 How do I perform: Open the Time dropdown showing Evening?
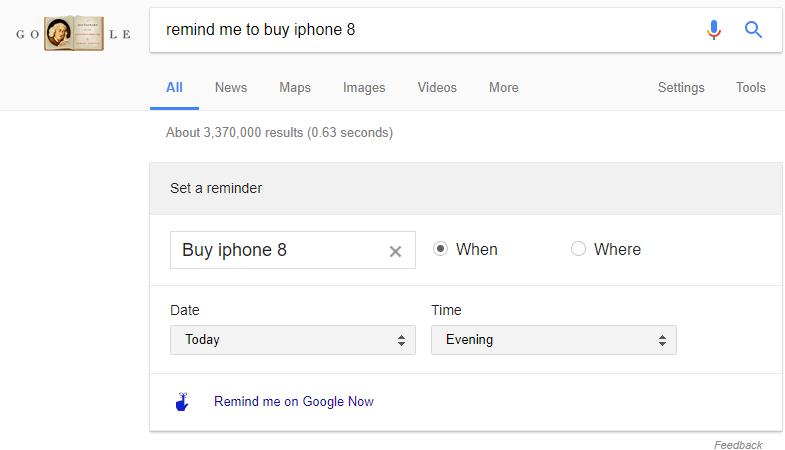point(554,340)
